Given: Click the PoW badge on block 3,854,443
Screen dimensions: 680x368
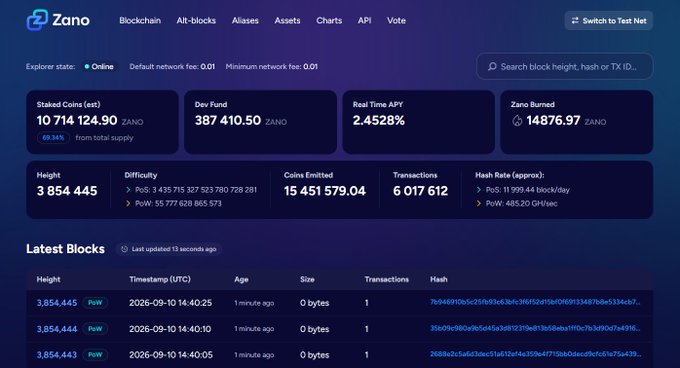Looking at the screenshot, I should tap(95, 355).
